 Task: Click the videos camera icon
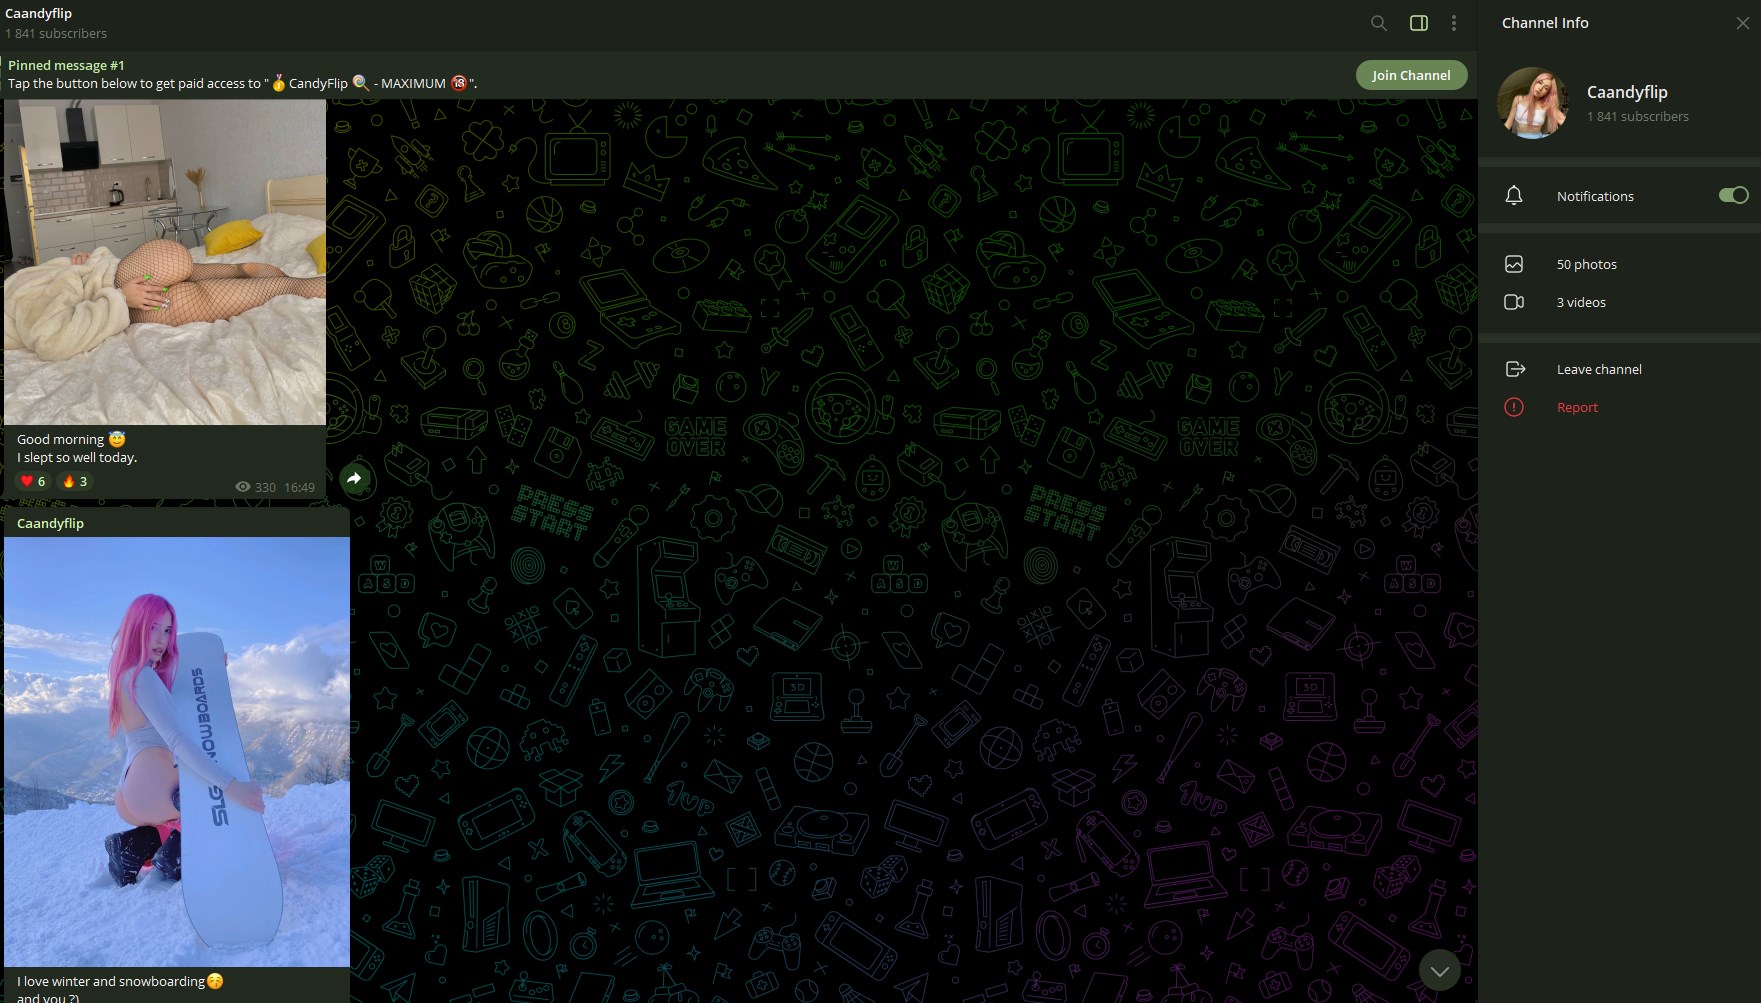coord(1514,302)
